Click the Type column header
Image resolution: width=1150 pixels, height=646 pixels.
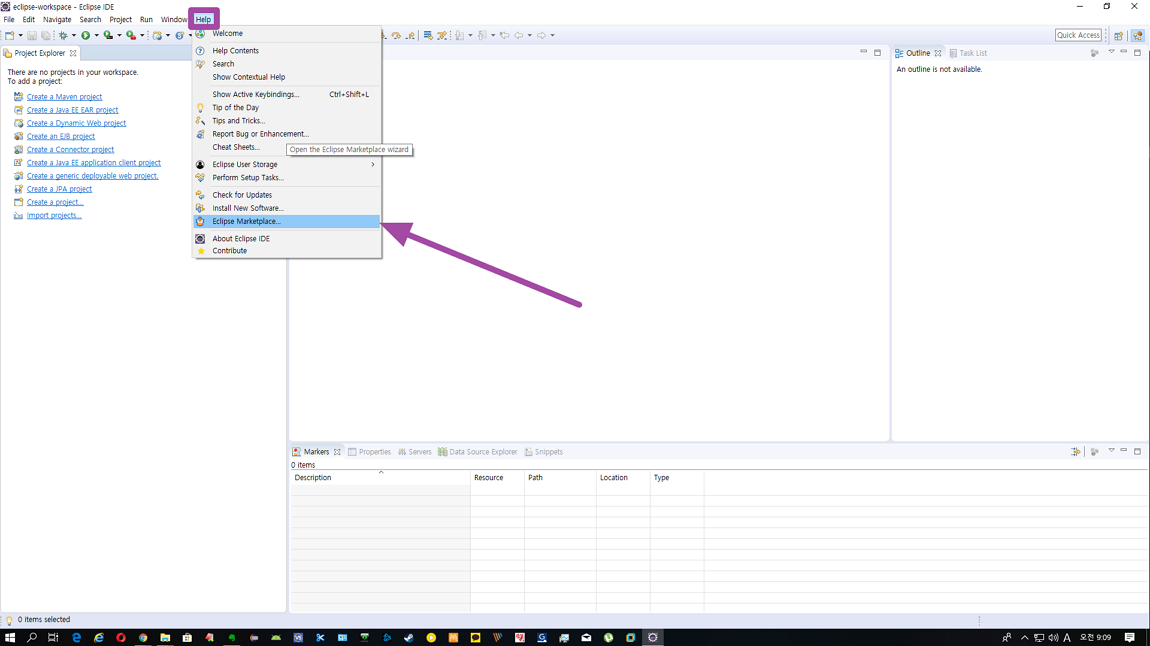[x=676, y=477]
